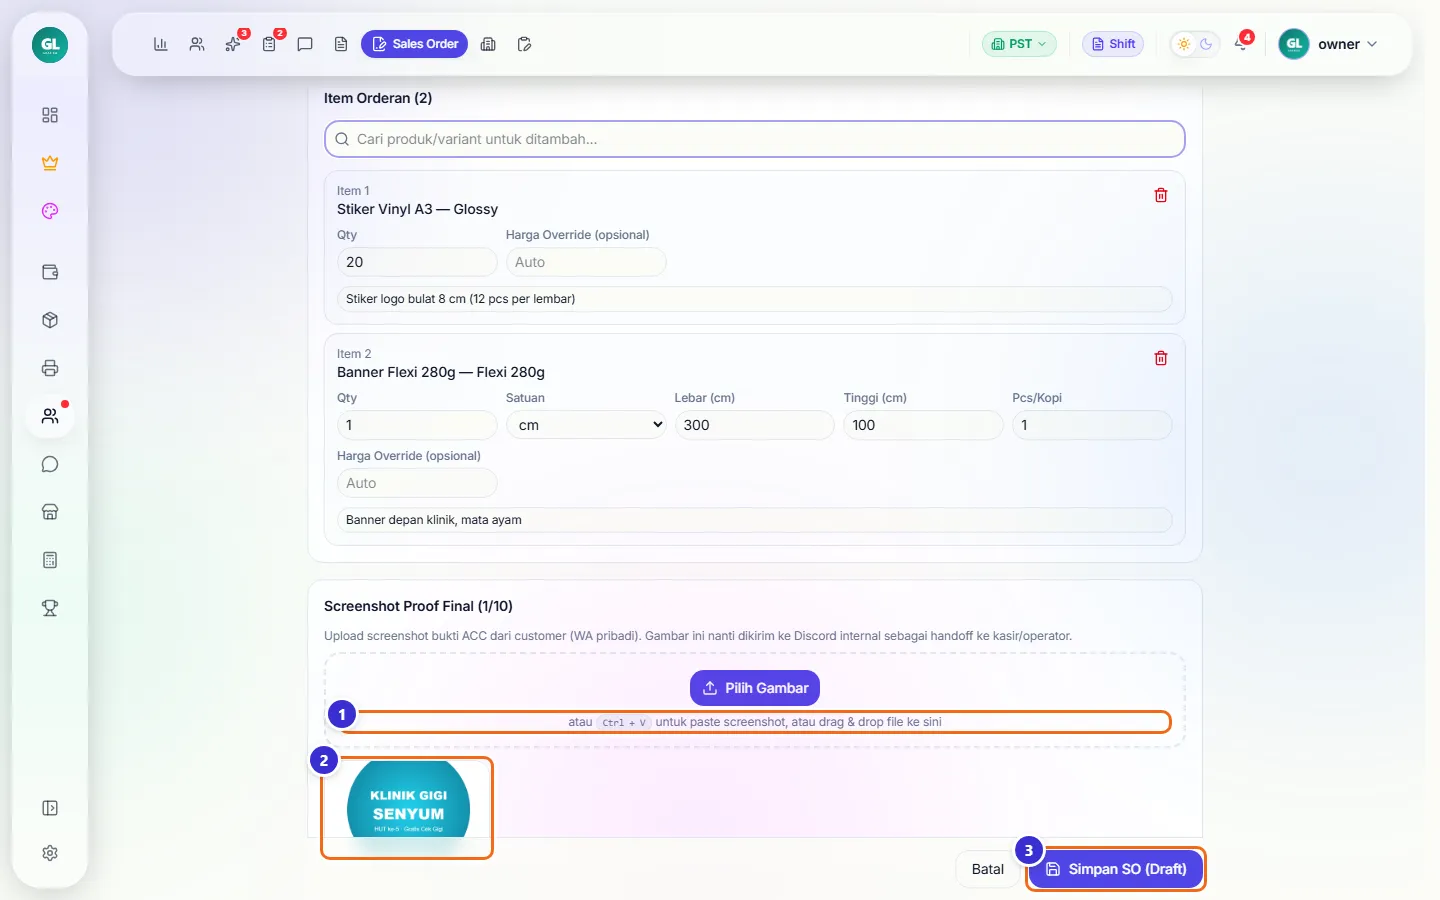Image resolution: width=1440 pixels, height=900 pixels.
Task: Delete Item 1 Stiker Vinyl A3 with trash icon
Action: click(1161, 195)
